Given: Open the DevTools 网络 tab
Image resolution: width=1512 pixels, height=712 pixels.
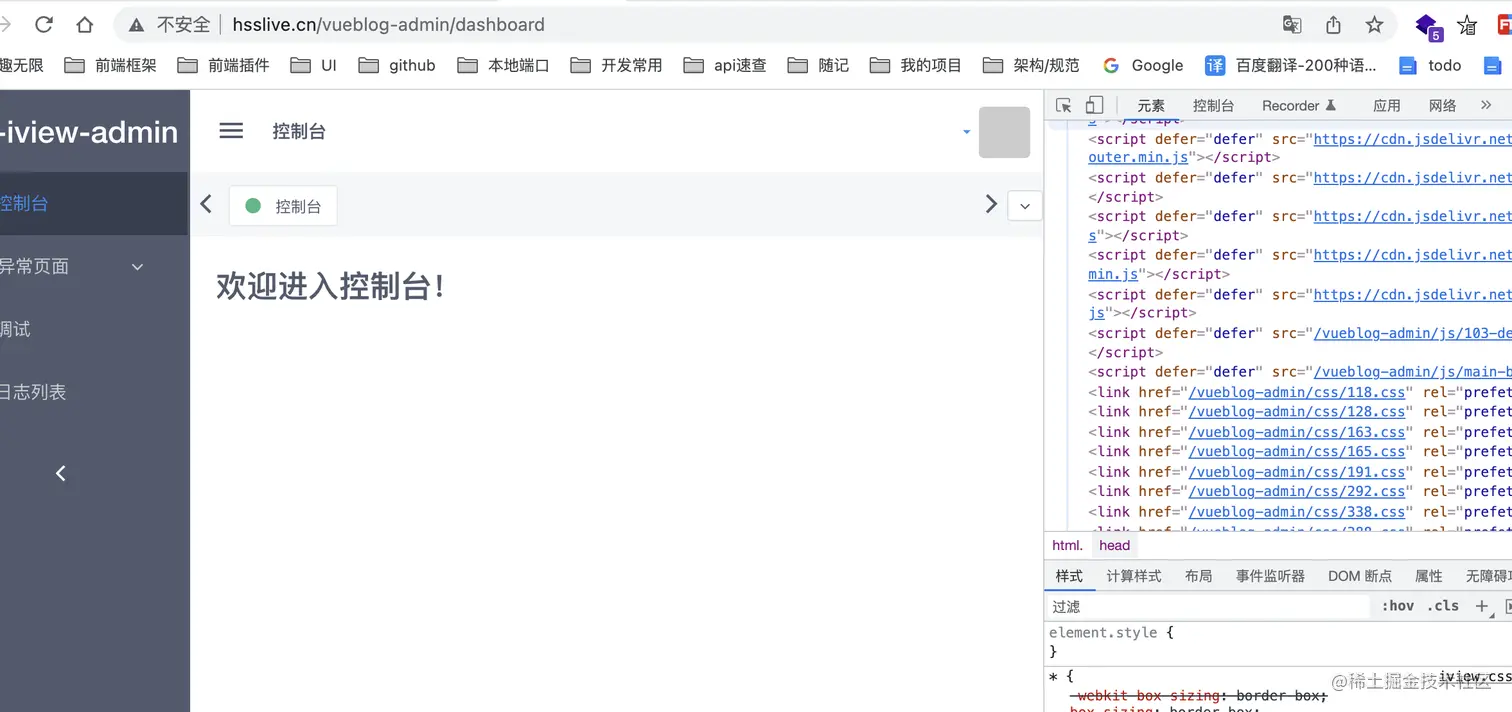Looking at the screenshot, I should (x=1443, y=105).
